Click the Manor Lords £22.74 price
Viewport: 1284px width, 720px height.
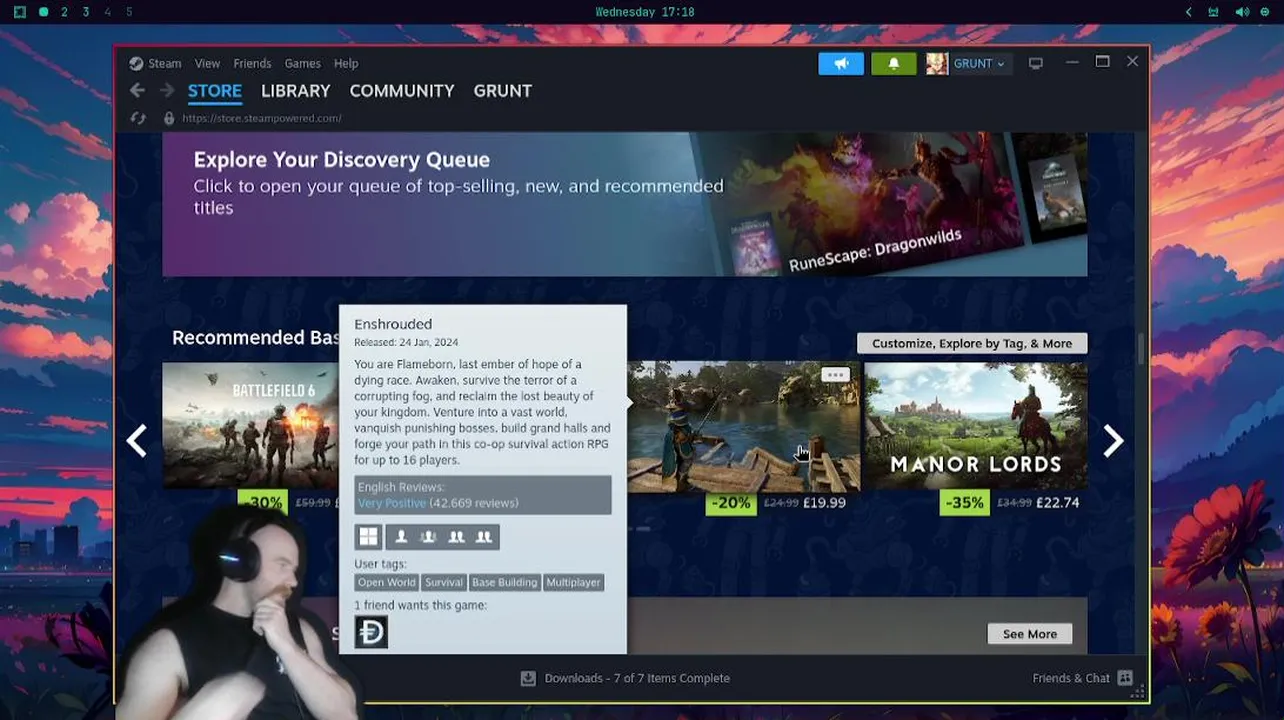tap(1058, 503)
